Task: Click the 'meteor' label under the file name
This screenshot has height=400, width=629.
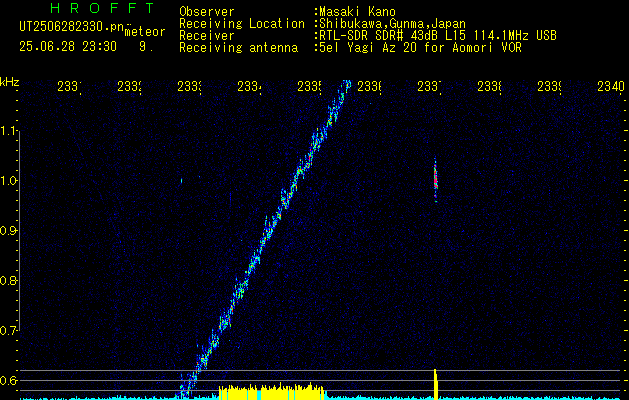Action: point(145,32)
